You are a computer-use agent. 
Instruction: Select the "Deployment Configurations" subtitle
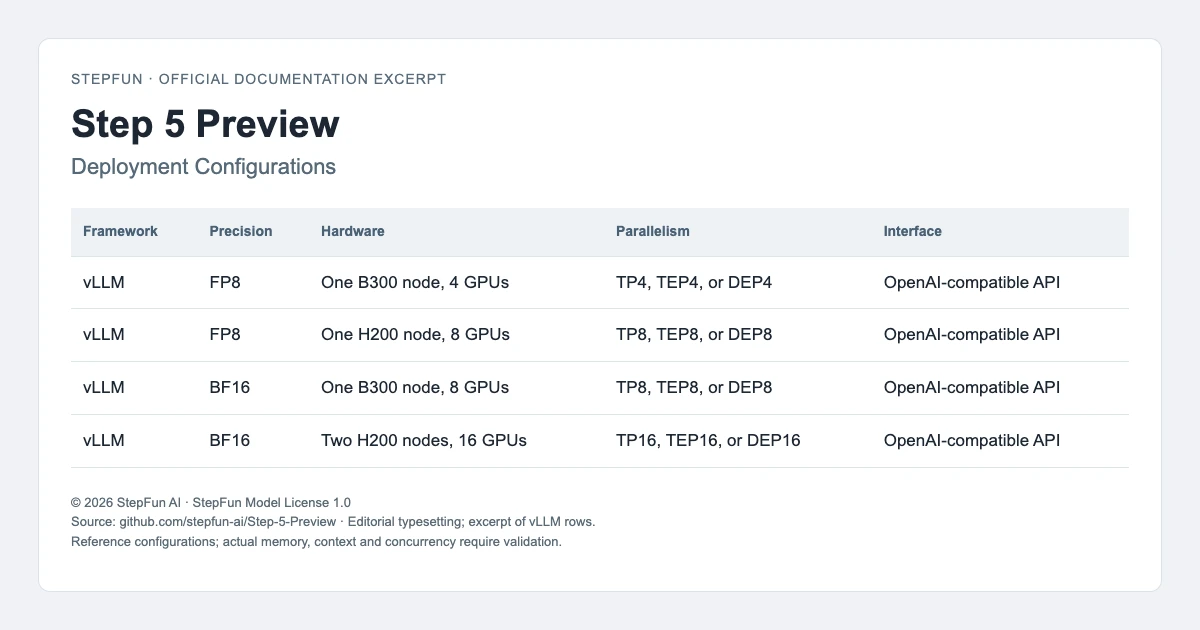tap(203, 167)
